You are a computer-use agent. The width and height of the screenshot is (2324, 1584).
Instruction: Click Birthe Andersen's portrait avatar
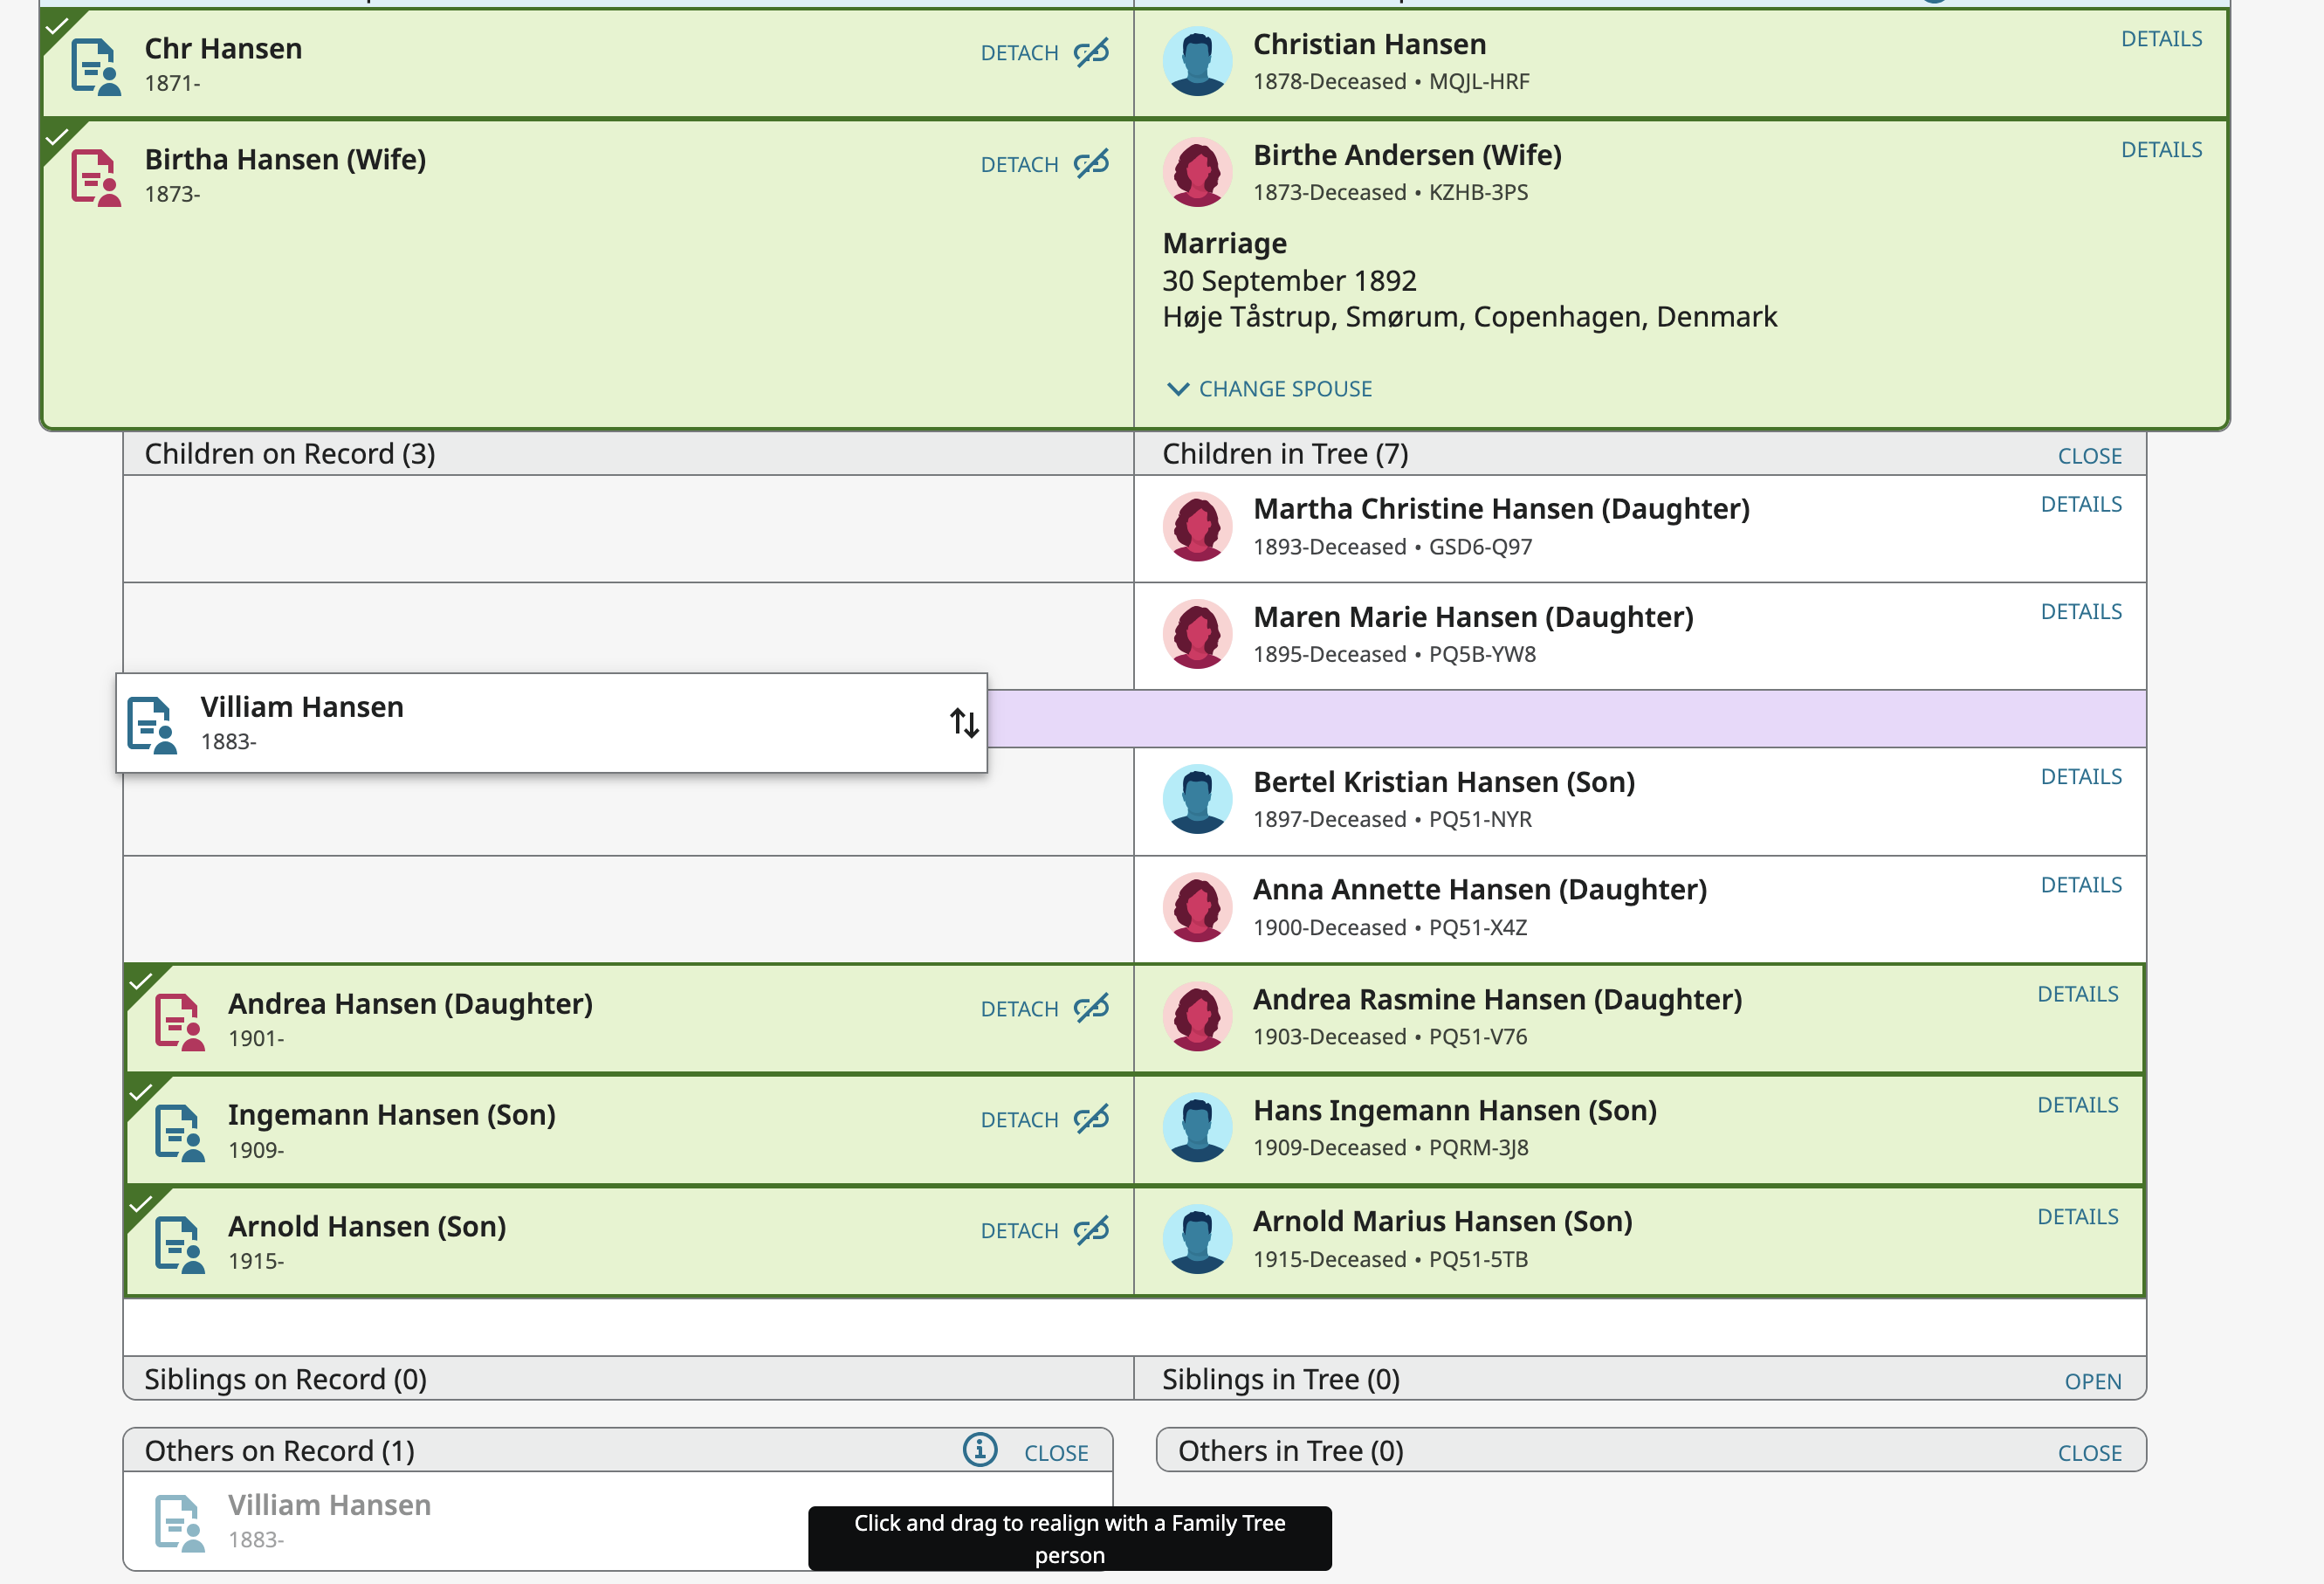coord(1197,171)
